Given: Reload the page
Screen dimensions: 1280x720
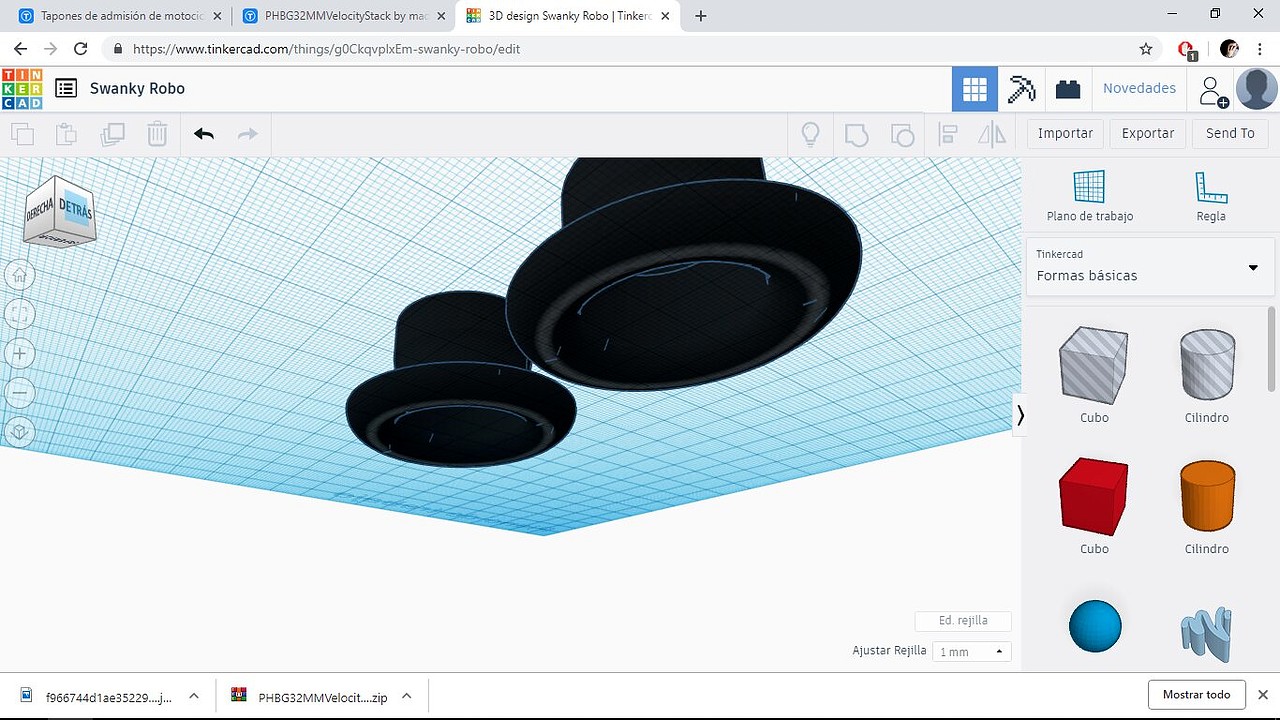Looking at the screenshot, I should [x=81, y=48].
